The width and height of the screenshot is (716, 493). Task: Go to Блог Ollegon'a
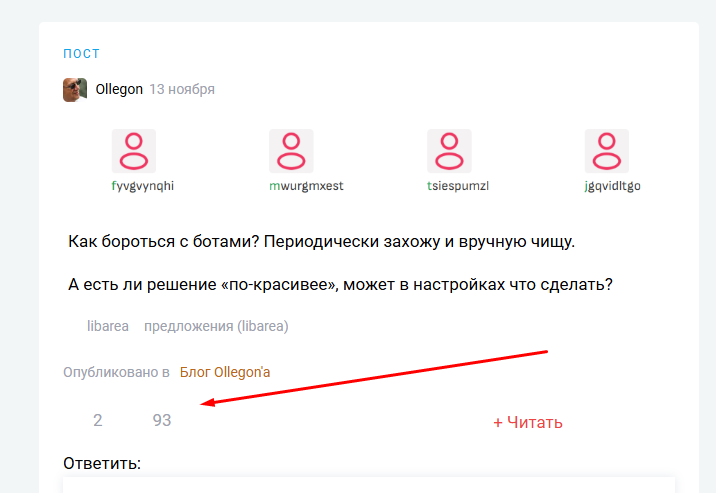click(225, 372)
